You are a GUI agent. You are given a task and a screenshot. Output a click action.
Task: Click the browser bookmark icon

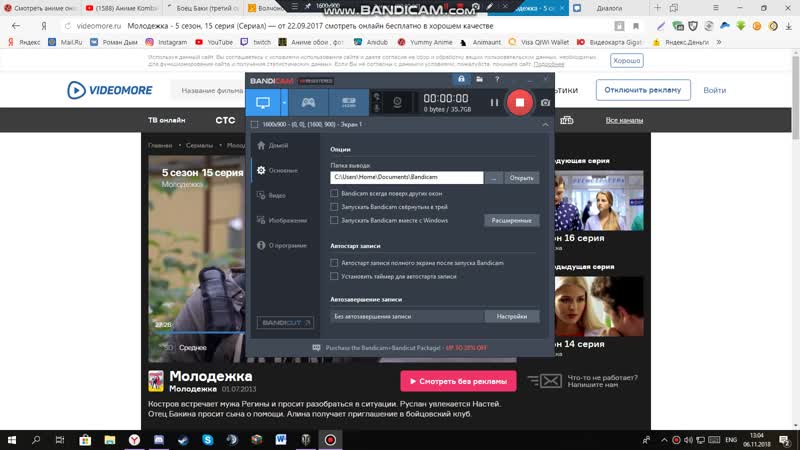[x=636, y=26]
